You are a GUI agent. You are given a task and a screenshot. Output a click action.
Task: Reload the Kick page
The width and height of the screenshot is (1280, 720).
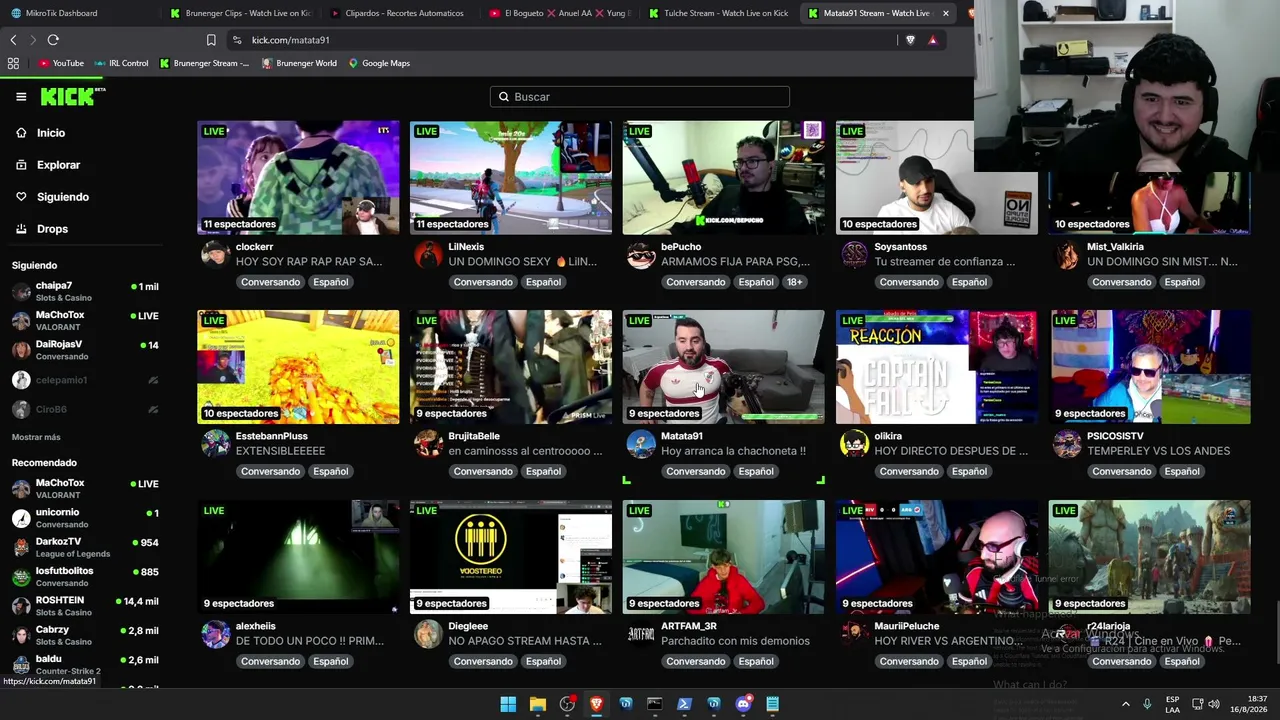coord(53,40)
